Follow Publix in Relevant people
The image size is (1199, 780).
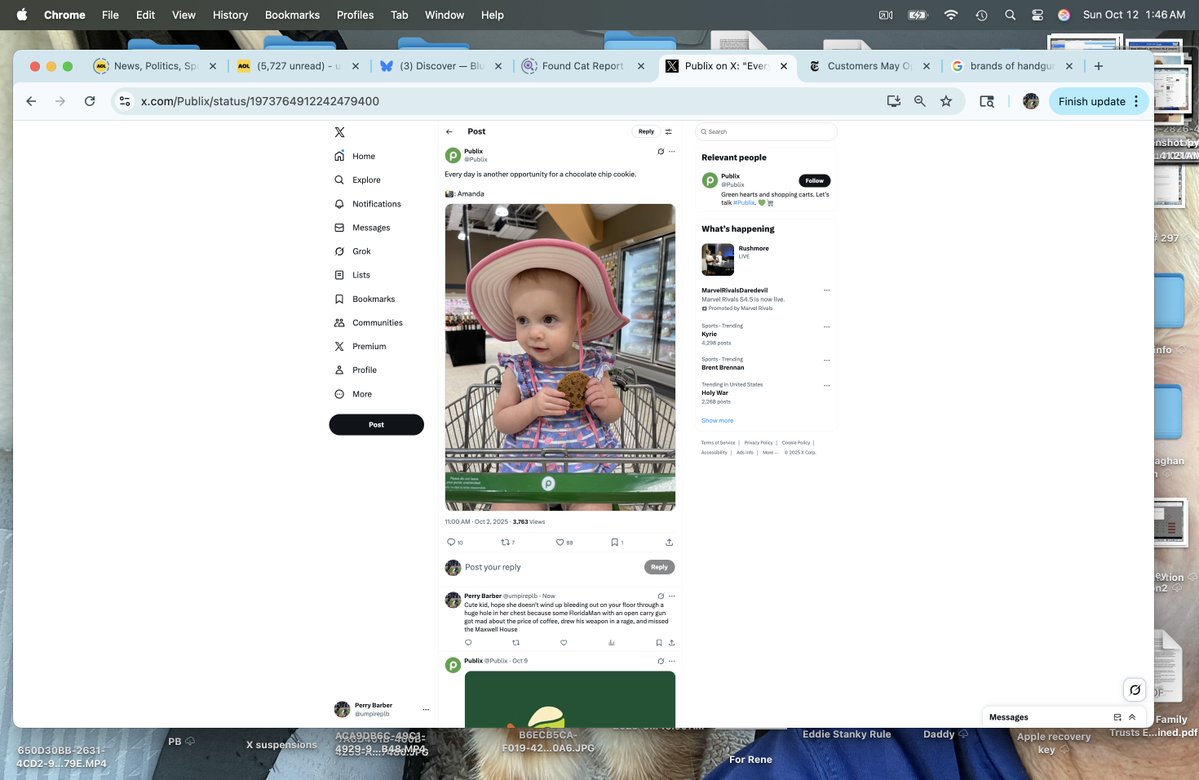coord(814,180)
